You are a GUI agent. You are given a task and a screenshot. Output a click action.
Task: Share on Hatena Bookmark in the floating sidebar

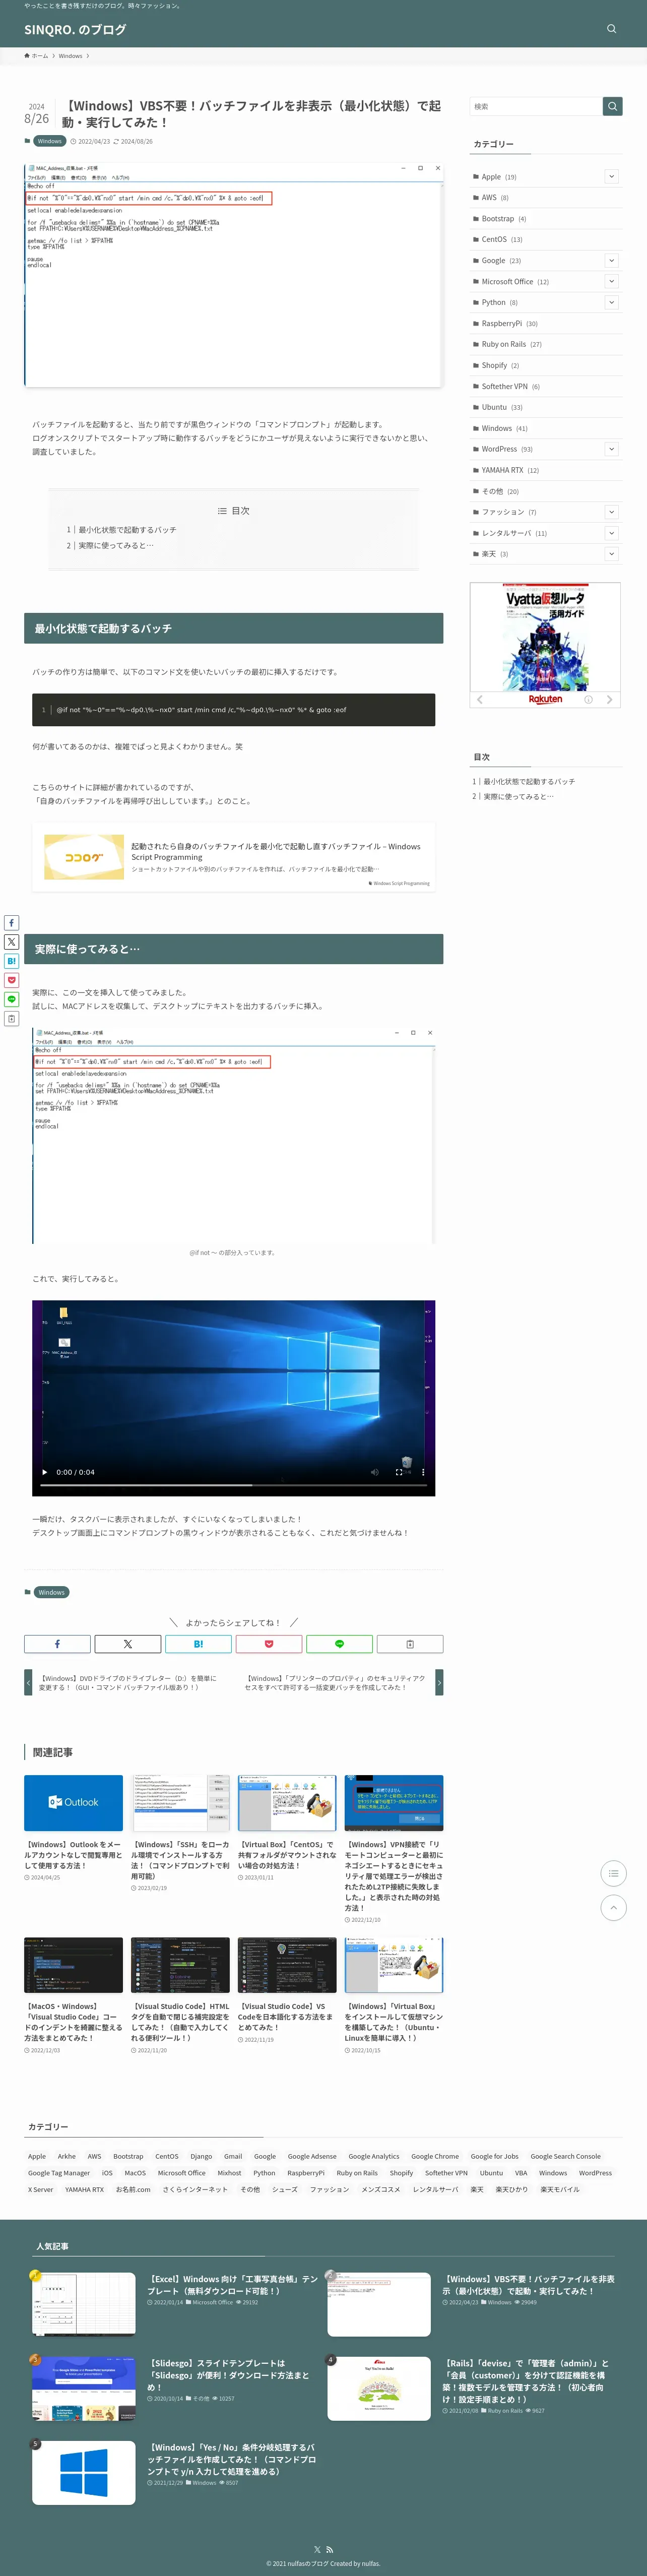point(12,961)
